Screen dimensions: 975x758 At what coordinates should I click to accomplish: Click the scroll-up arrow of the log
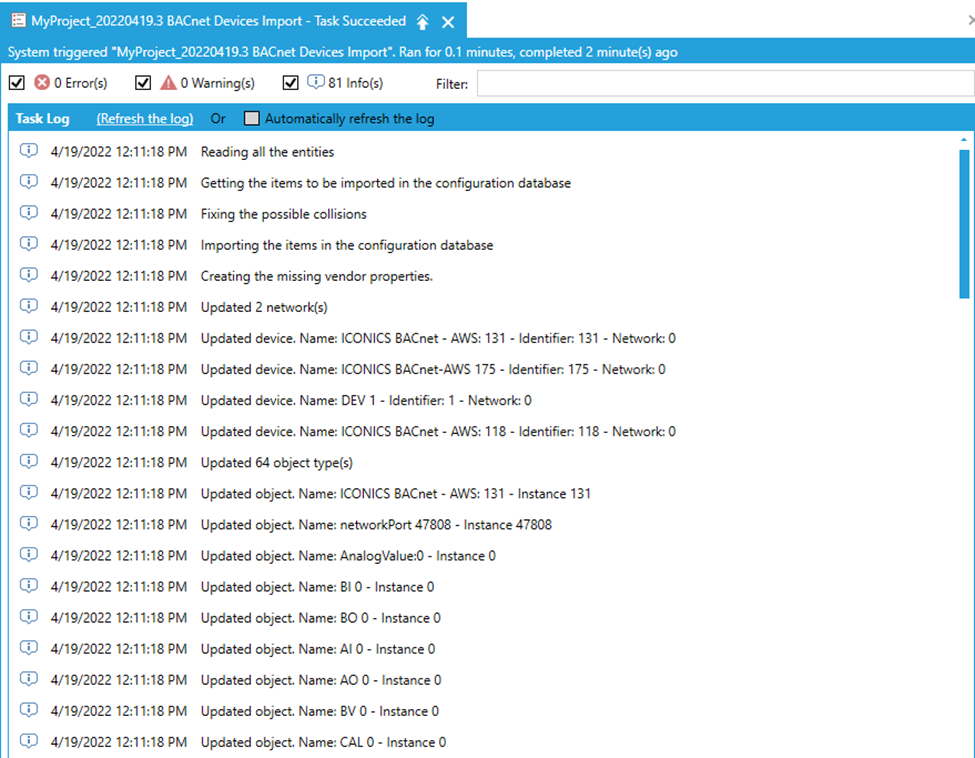coord(964,140)
